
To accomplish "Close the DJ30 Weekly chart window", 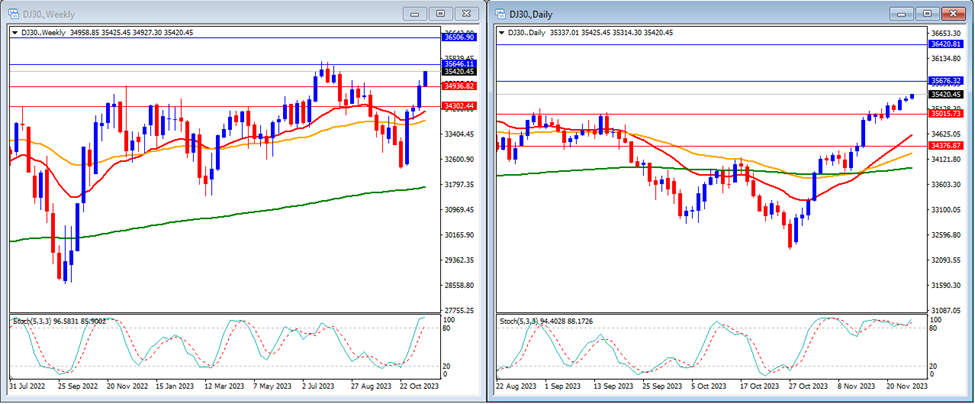I will (x=464, y=13).
